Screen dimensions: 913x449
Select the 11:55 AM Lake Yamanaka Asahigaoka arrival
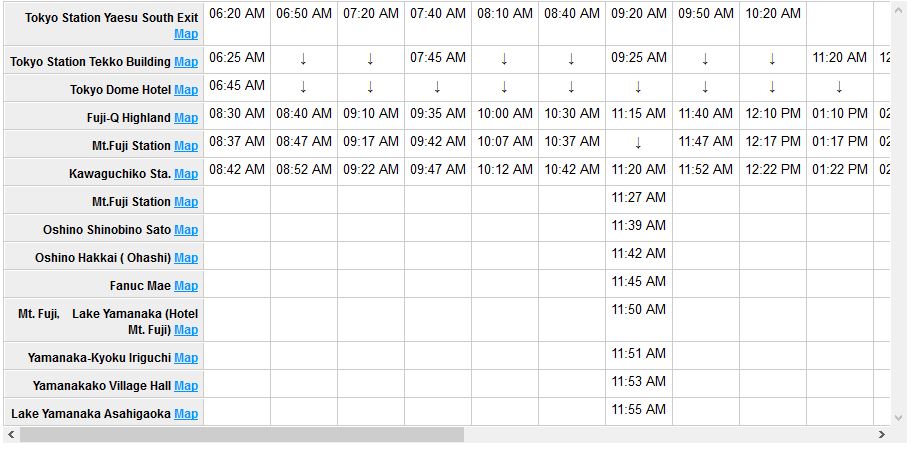pyautogui.click(x=638, y=409)
